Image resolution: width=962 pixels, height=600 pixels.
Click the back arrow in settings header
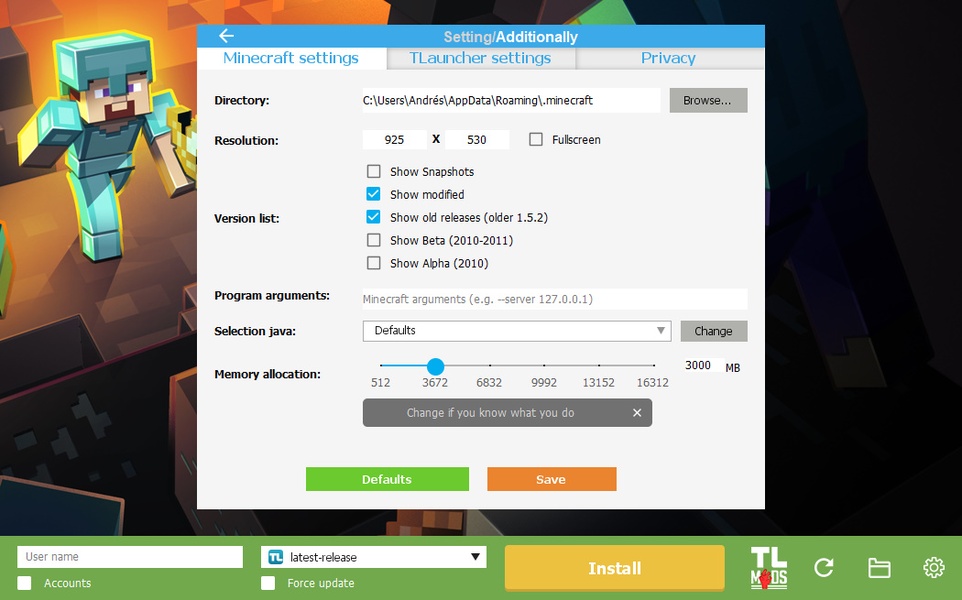coord(226,36)
